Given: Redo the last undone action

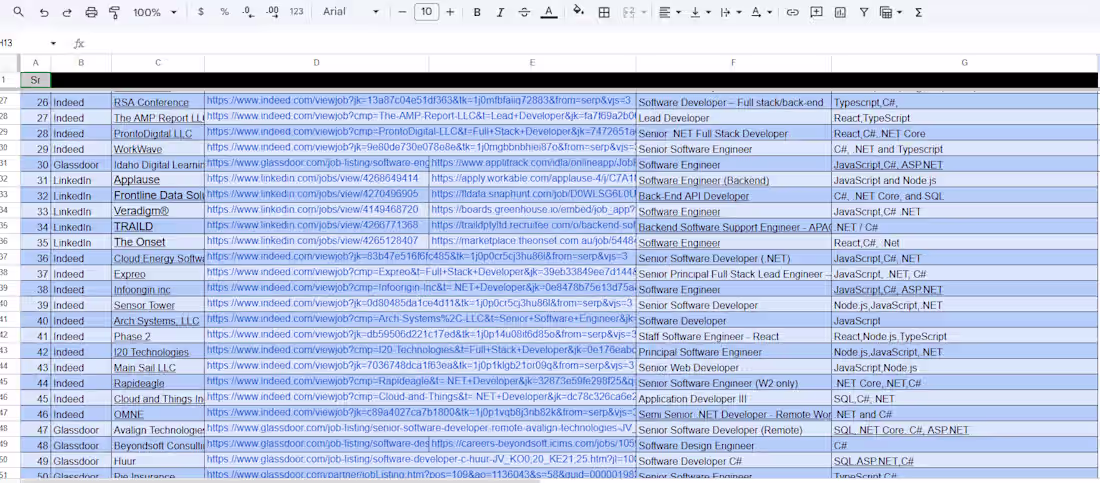Looking at the screenshot, I should (67, 12).
